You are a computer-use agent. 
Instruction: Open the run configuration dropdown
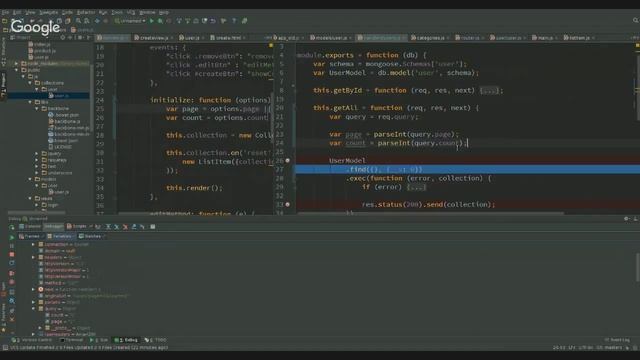coord(130,21)
